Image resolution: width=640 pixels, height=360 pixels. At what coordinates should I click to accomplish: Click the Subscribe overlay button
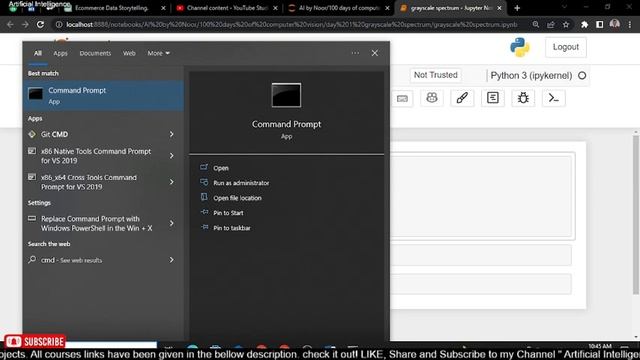pos(35,341)
